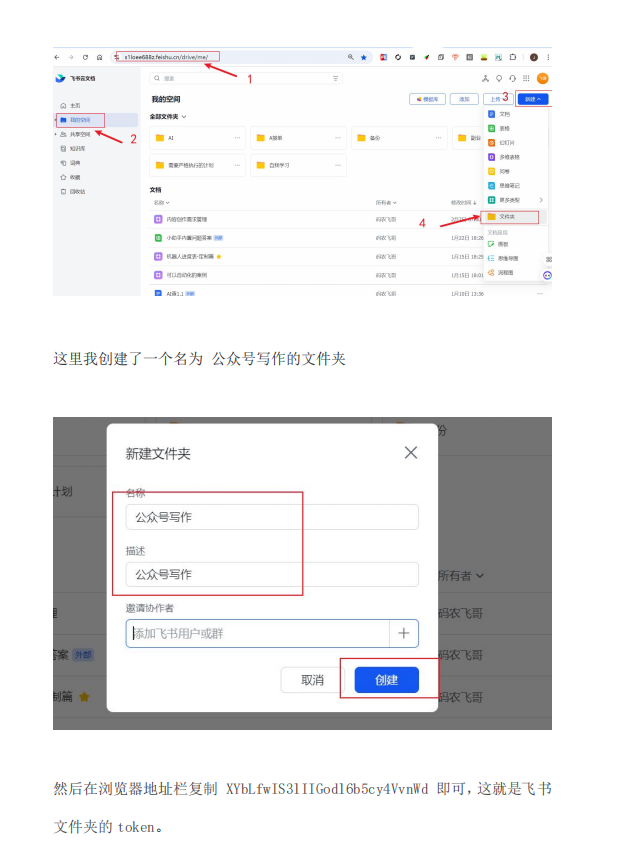Reload the page with the refresh icon

click(85, 57)
